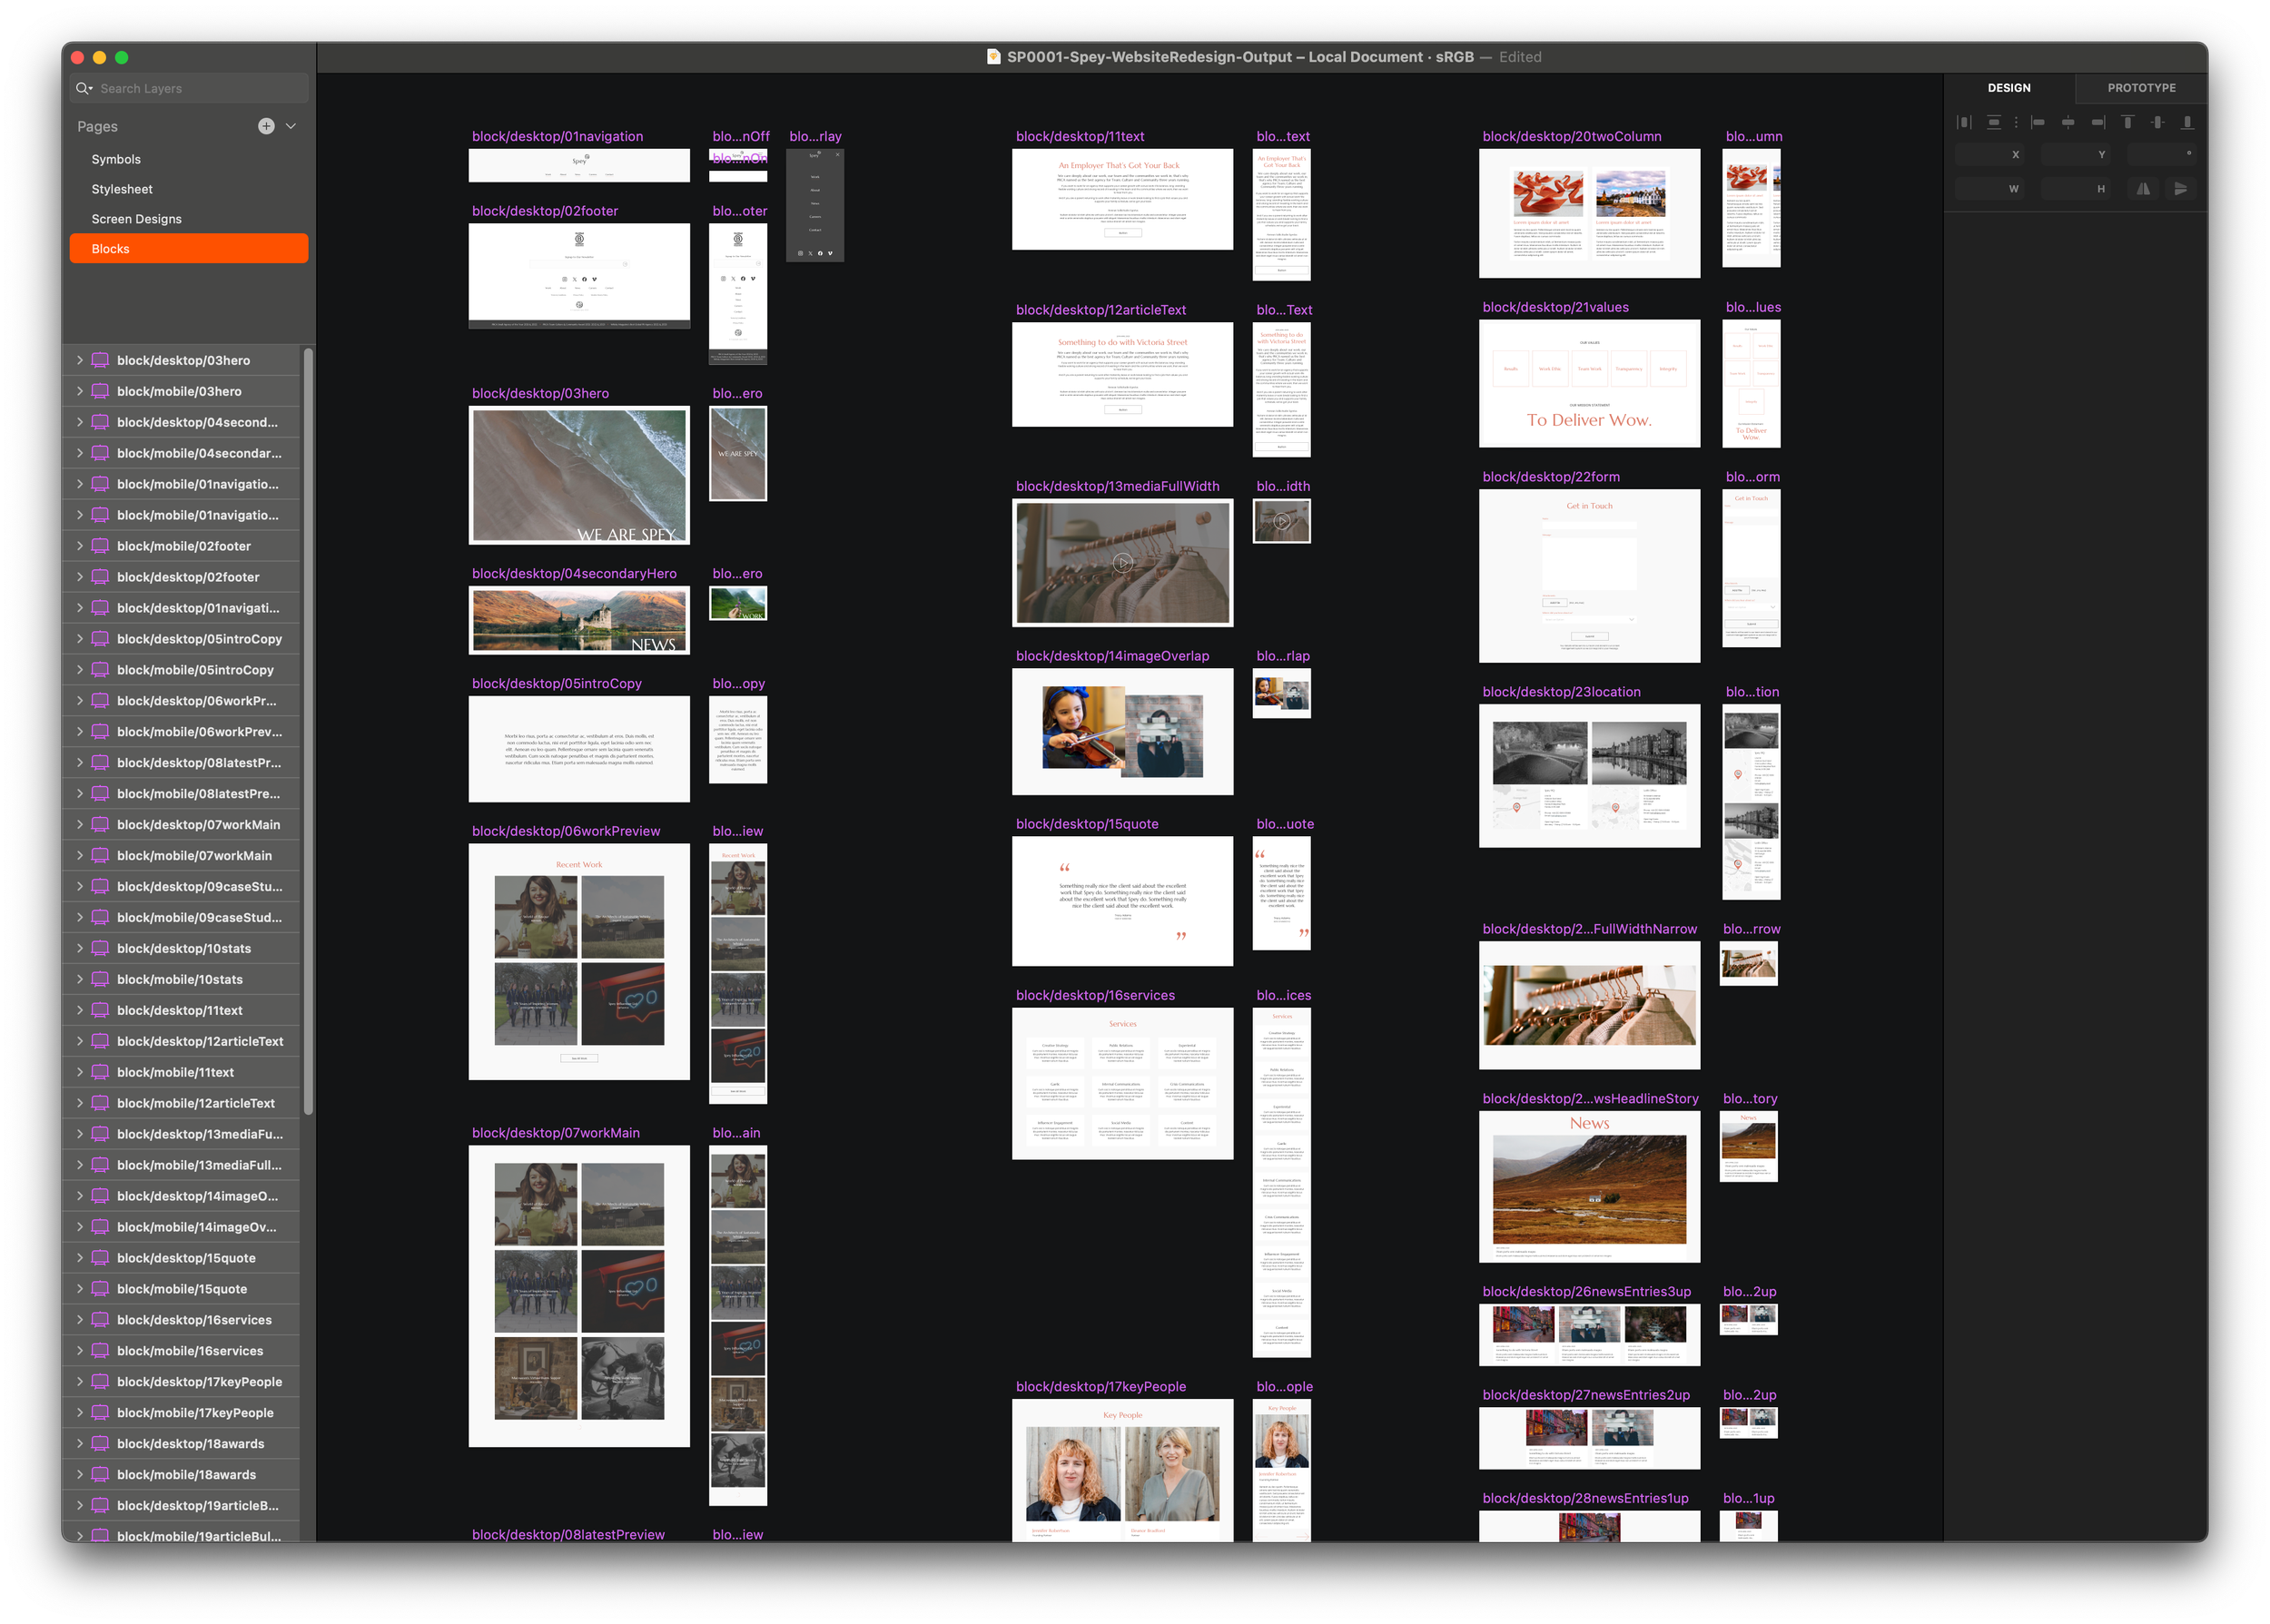The image size is (2270, 1624).
Task: Select block/desktop/16services layer row
Action: point(182,1320)
